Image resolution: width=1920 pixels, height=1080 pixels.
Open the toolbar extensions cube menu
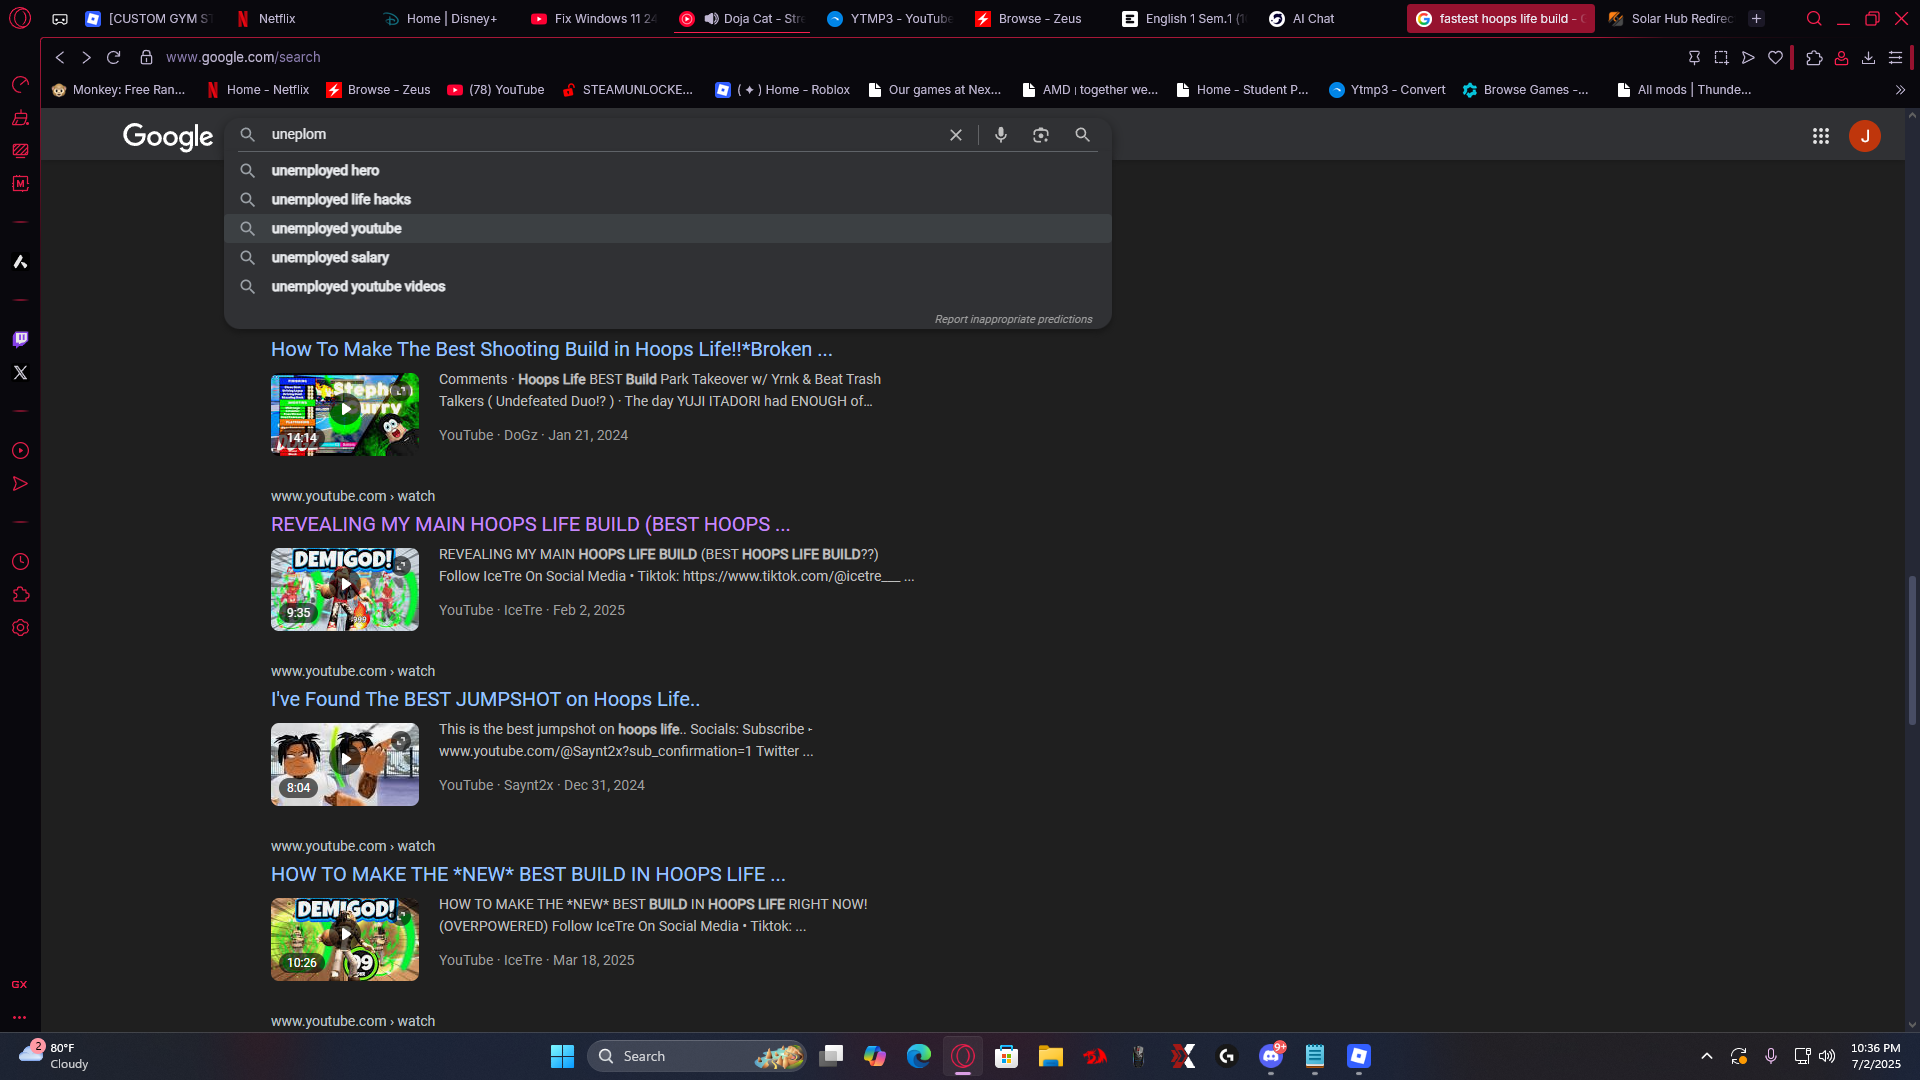click(x=1814, y=58)
